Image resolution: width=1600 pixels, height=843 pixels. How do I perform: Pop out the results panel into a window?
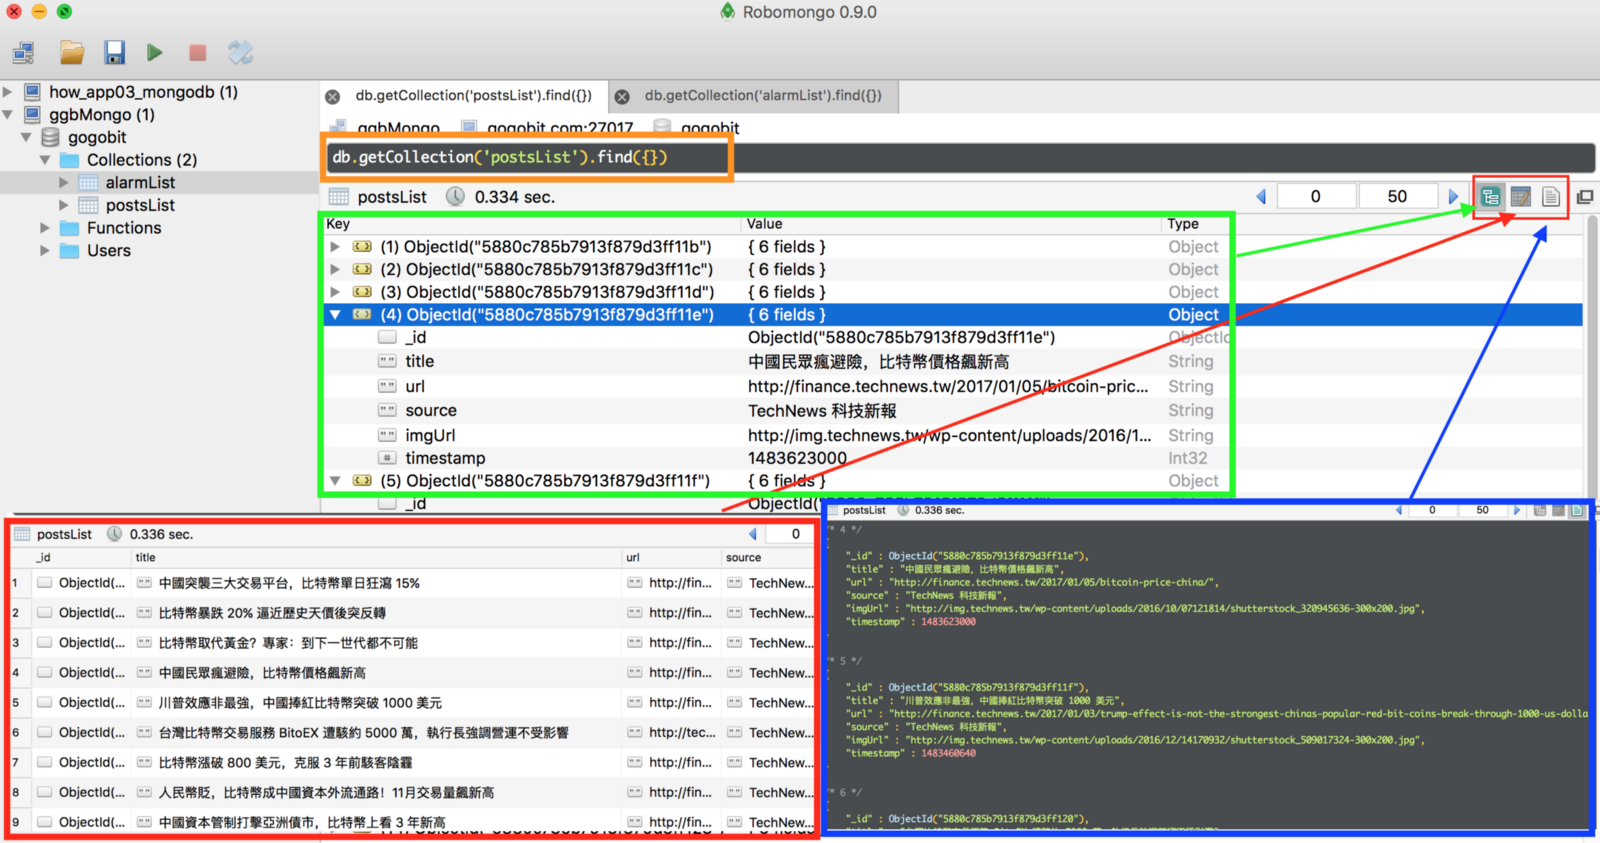tap(1585, 197)
